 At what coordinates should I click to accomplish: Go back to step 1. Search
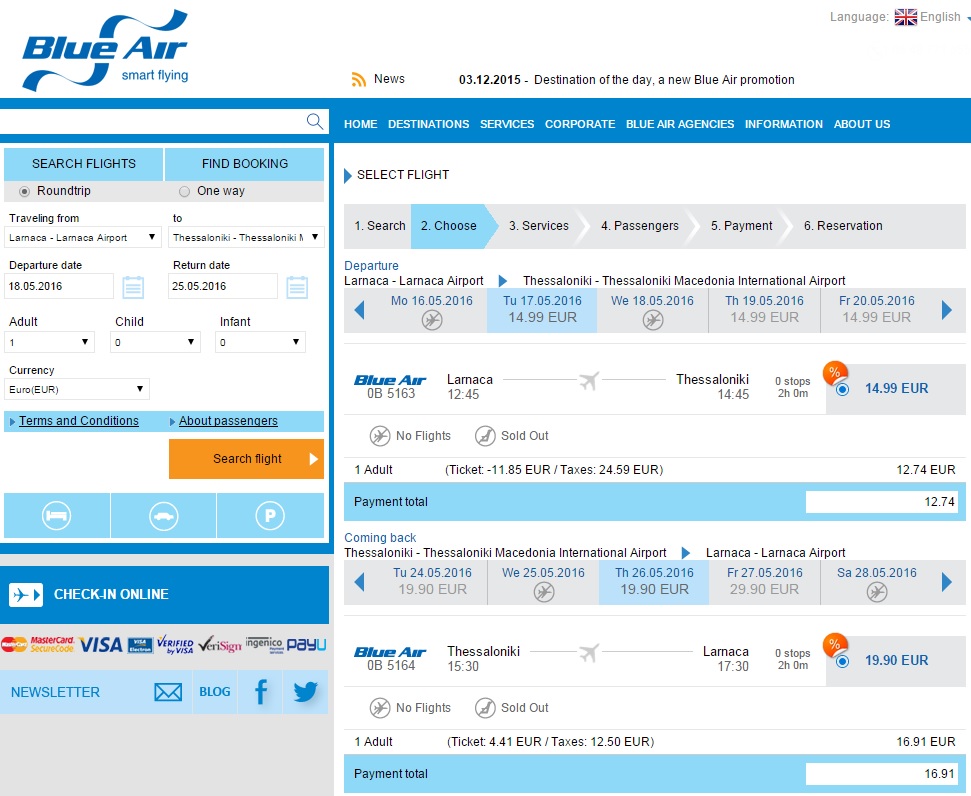pyautogui.click(x=380, y=226)
